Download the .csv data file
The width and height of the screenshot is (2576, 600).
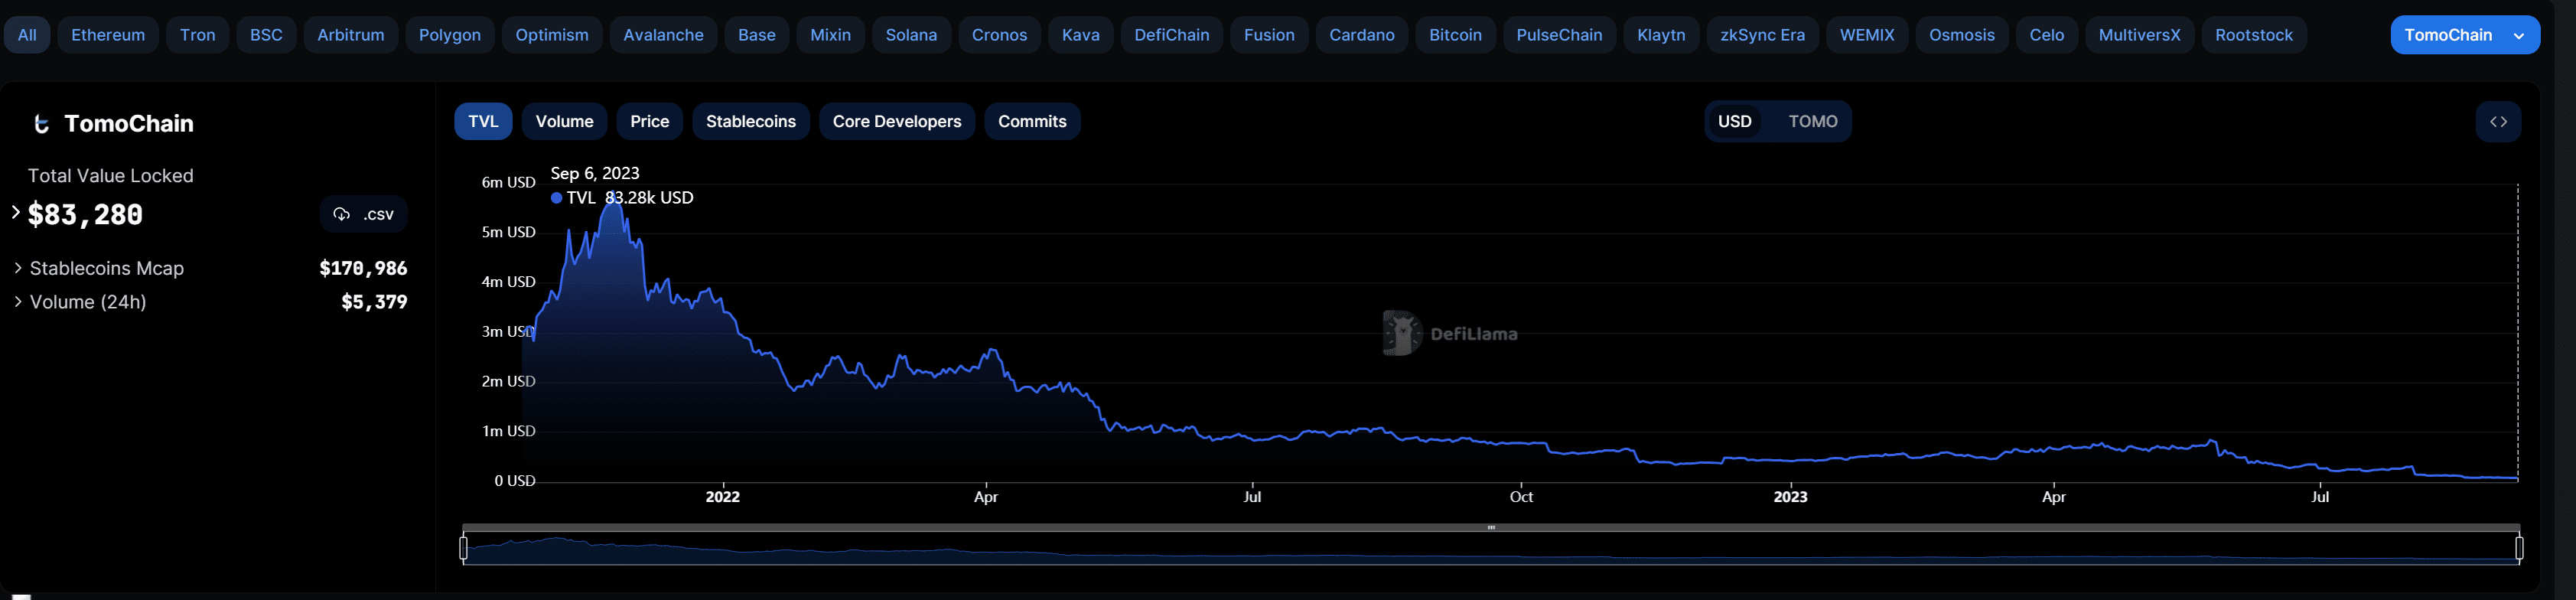[364, 214]
